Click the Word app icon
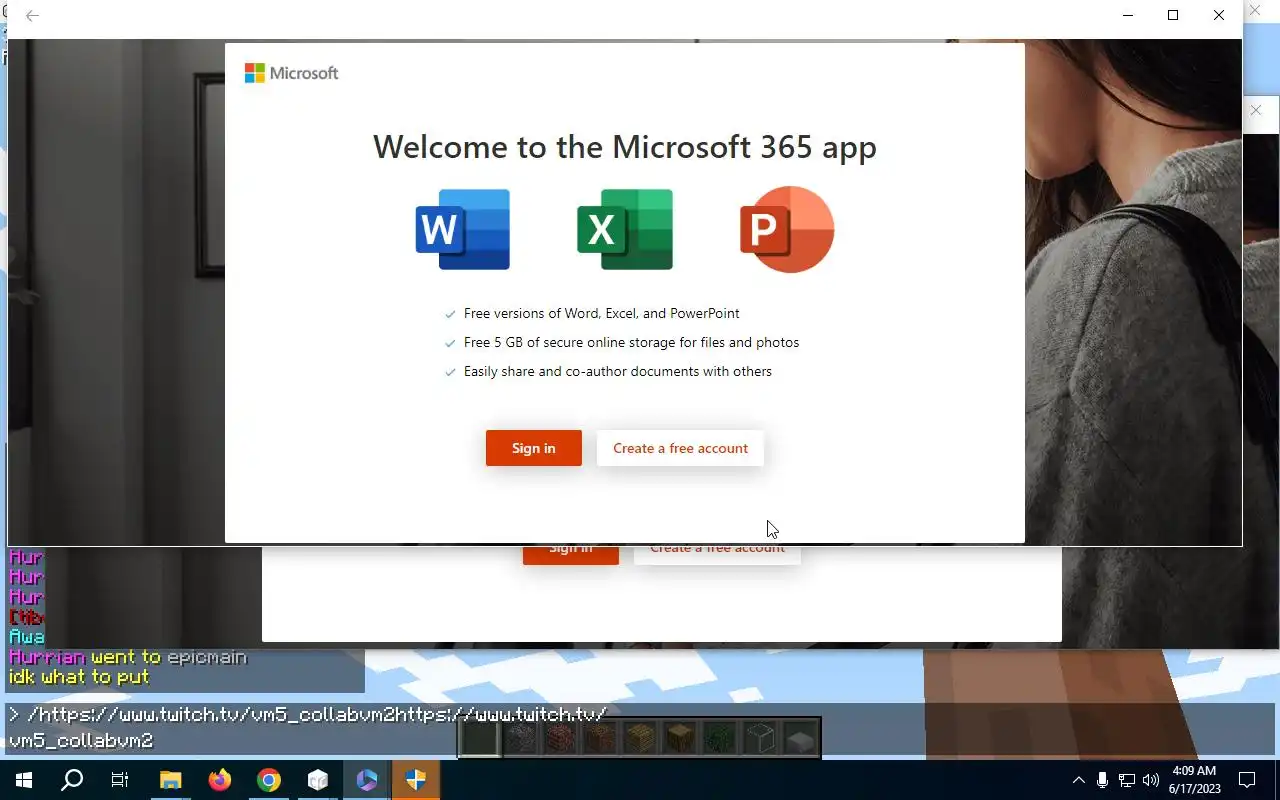The height and width of the screenshot is (800, 1280). [x=463, y=229]
